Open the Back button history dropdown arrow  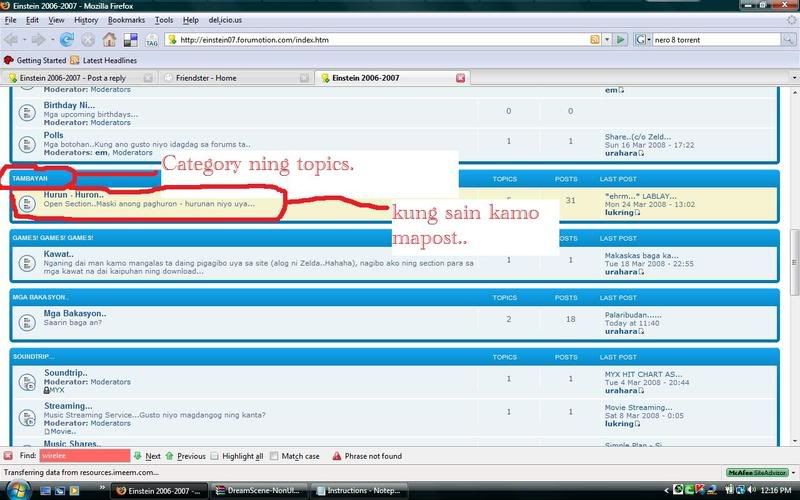pyautogui.click(x=24, y=40)
